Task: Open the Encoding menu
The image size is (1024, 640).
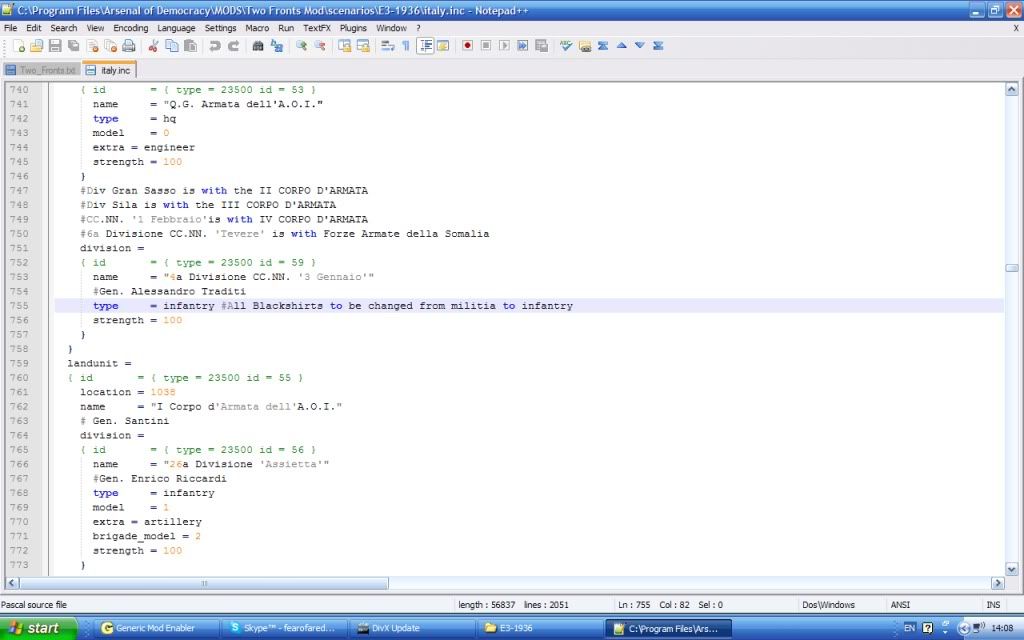Action: click(131, 28)
